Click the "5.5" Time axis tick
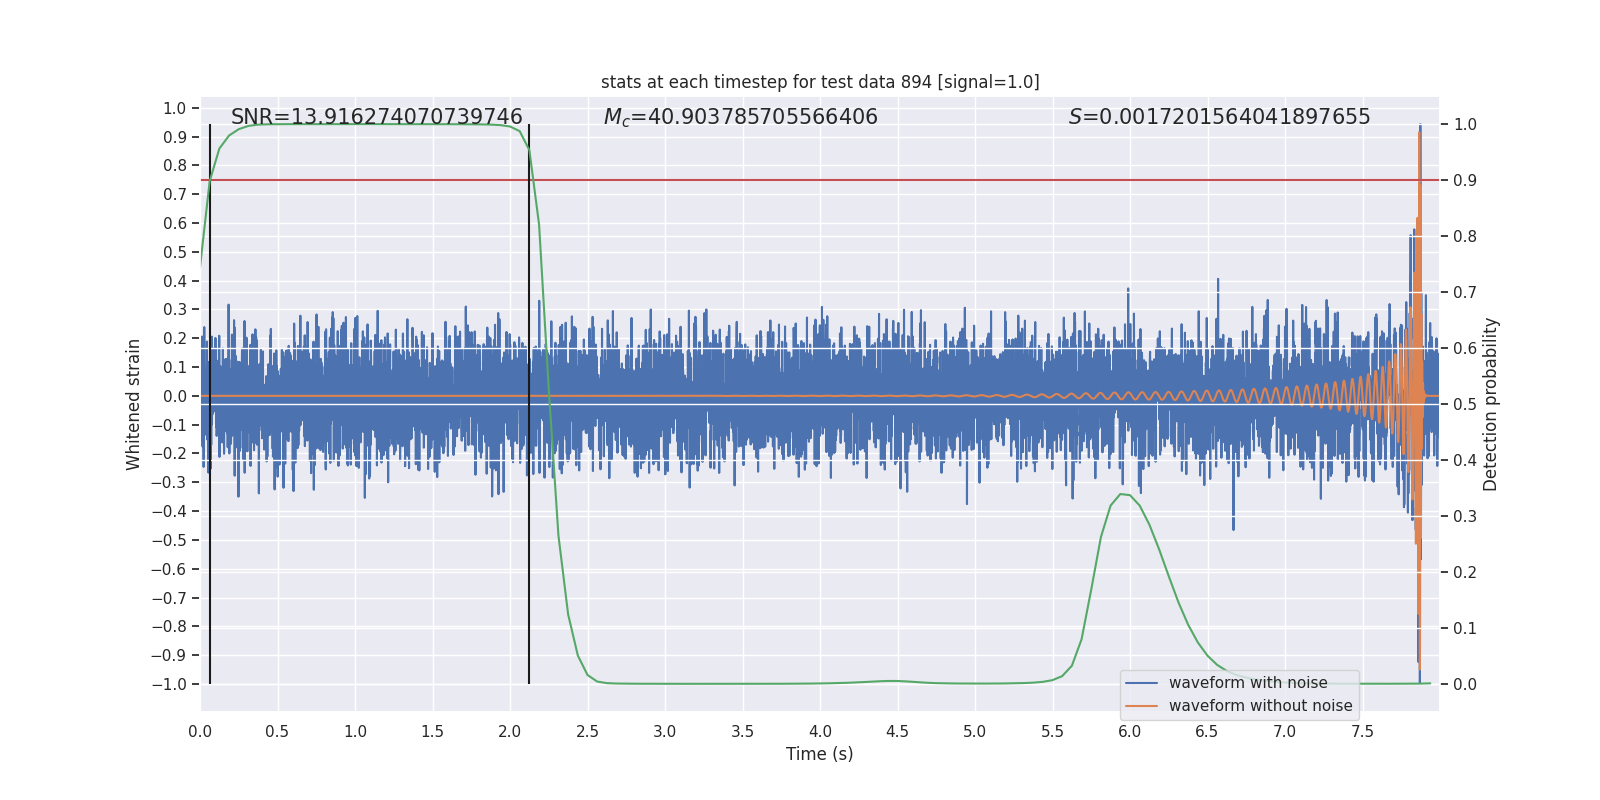Image resolution: width=1600 pixels, height=800 pixels. tap(1052, 731)
